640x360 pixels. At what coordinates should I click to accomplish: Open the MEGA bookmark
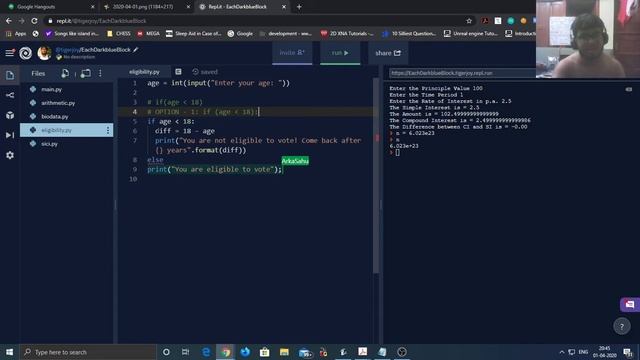(x=148, y=33)
